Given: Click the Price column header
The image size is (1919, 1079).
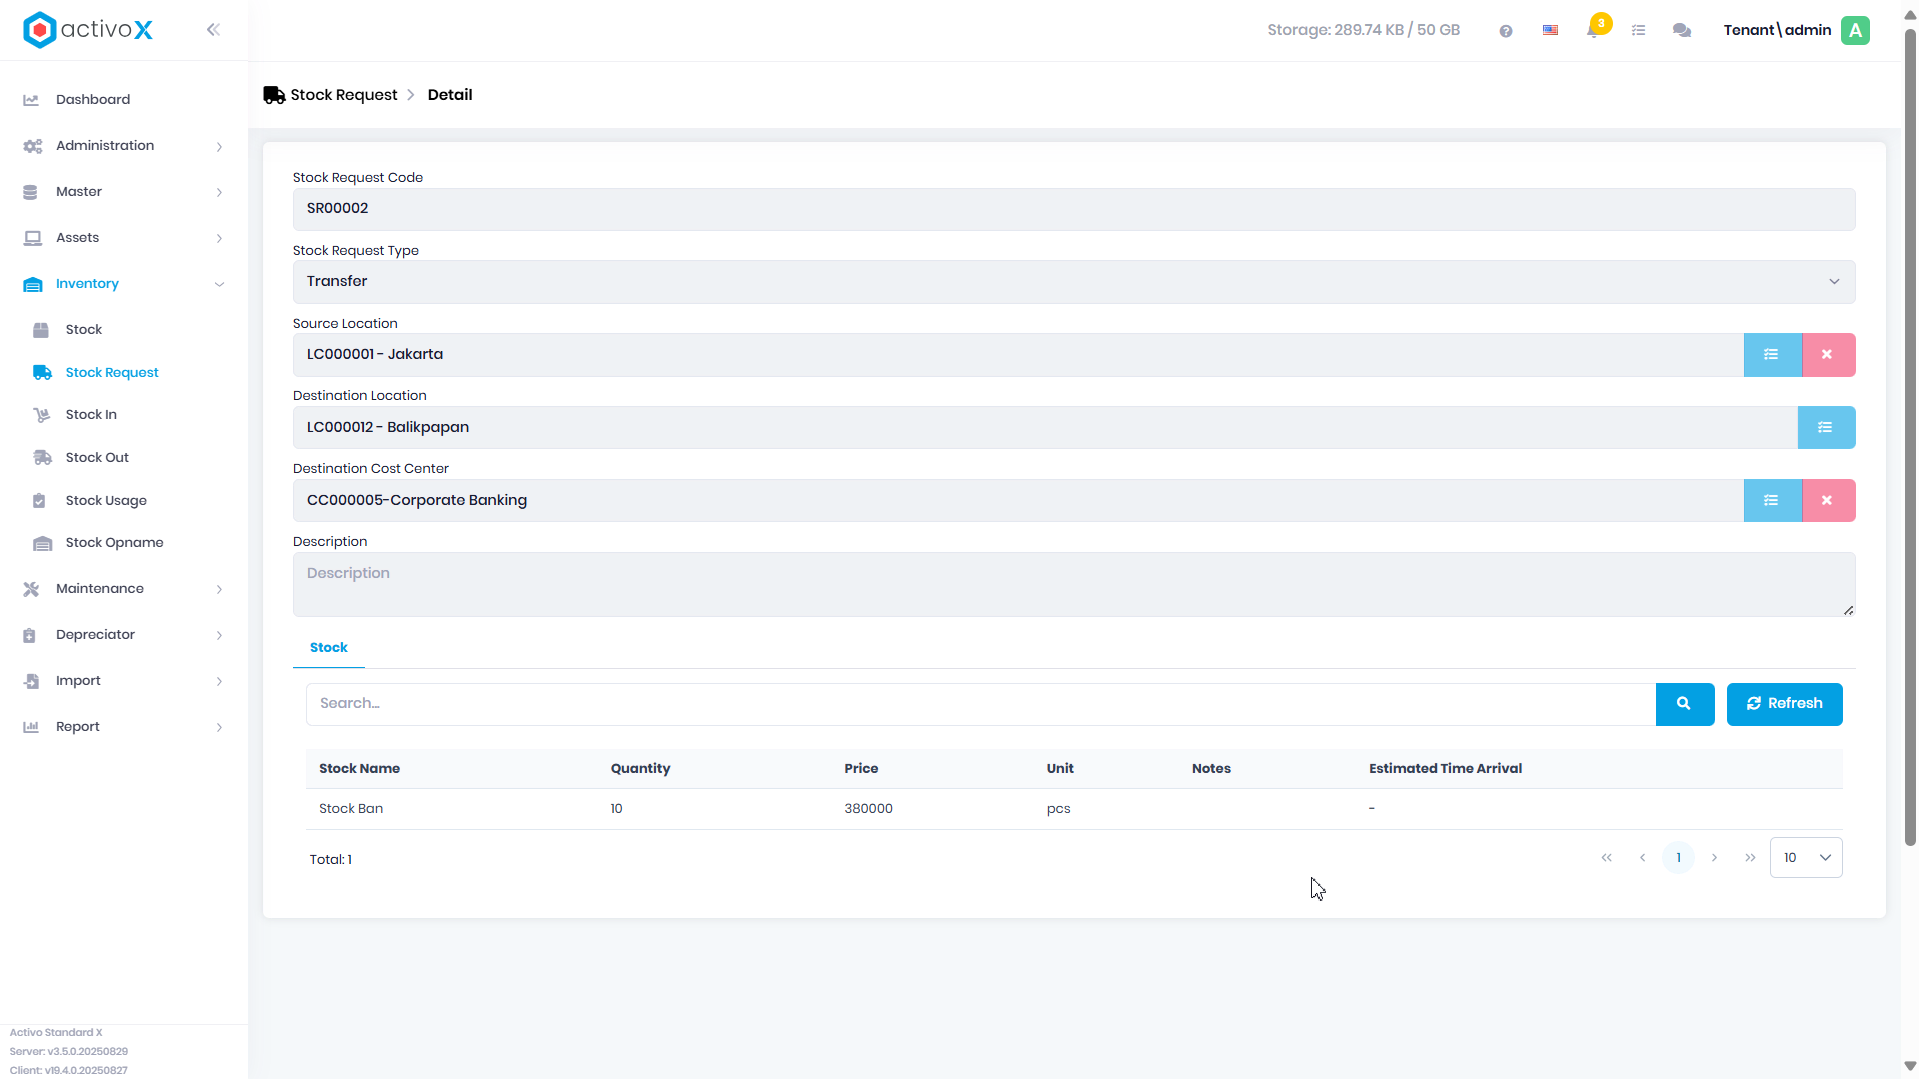Looking at the screenshot, I should pos(861,769).
